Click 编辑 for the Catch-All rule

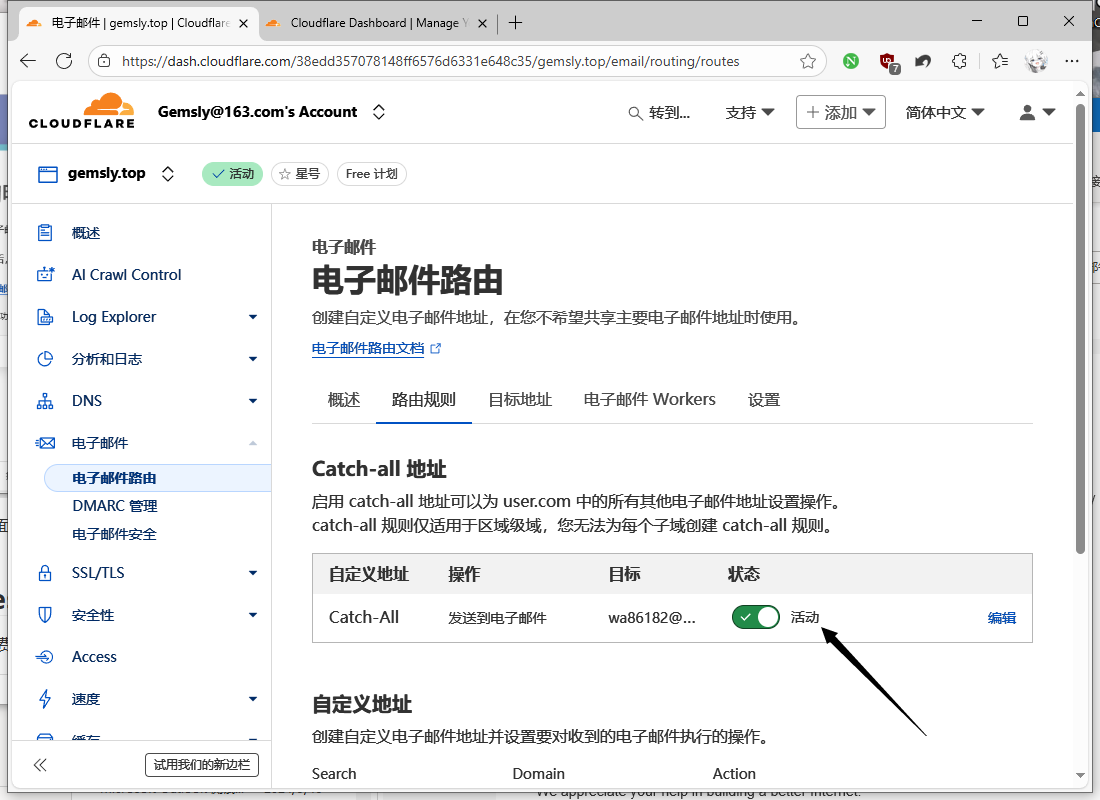point(1001,617)
